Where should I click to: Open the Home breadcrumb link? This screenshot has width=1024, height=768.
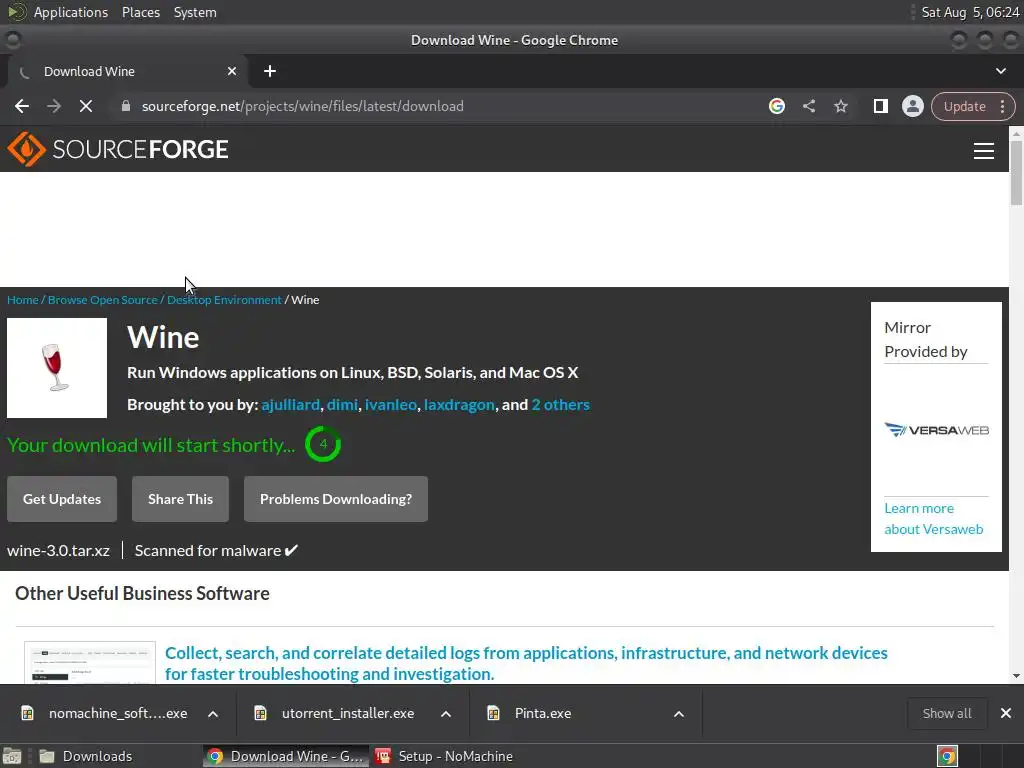(x=23, y=300)
